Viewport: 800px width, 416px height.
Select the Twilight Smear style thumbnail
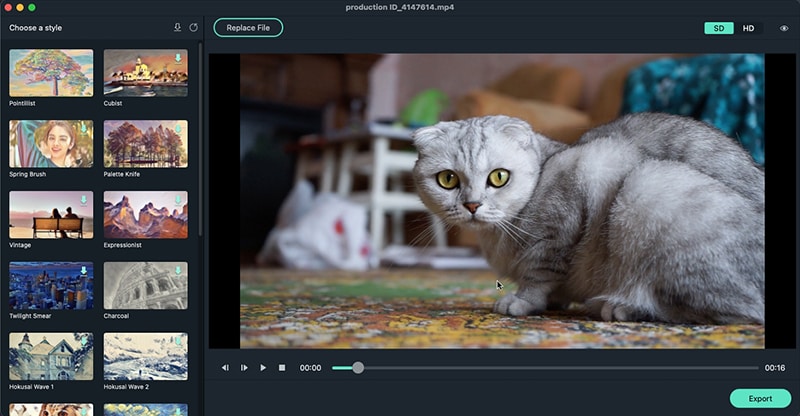(51, 285)
